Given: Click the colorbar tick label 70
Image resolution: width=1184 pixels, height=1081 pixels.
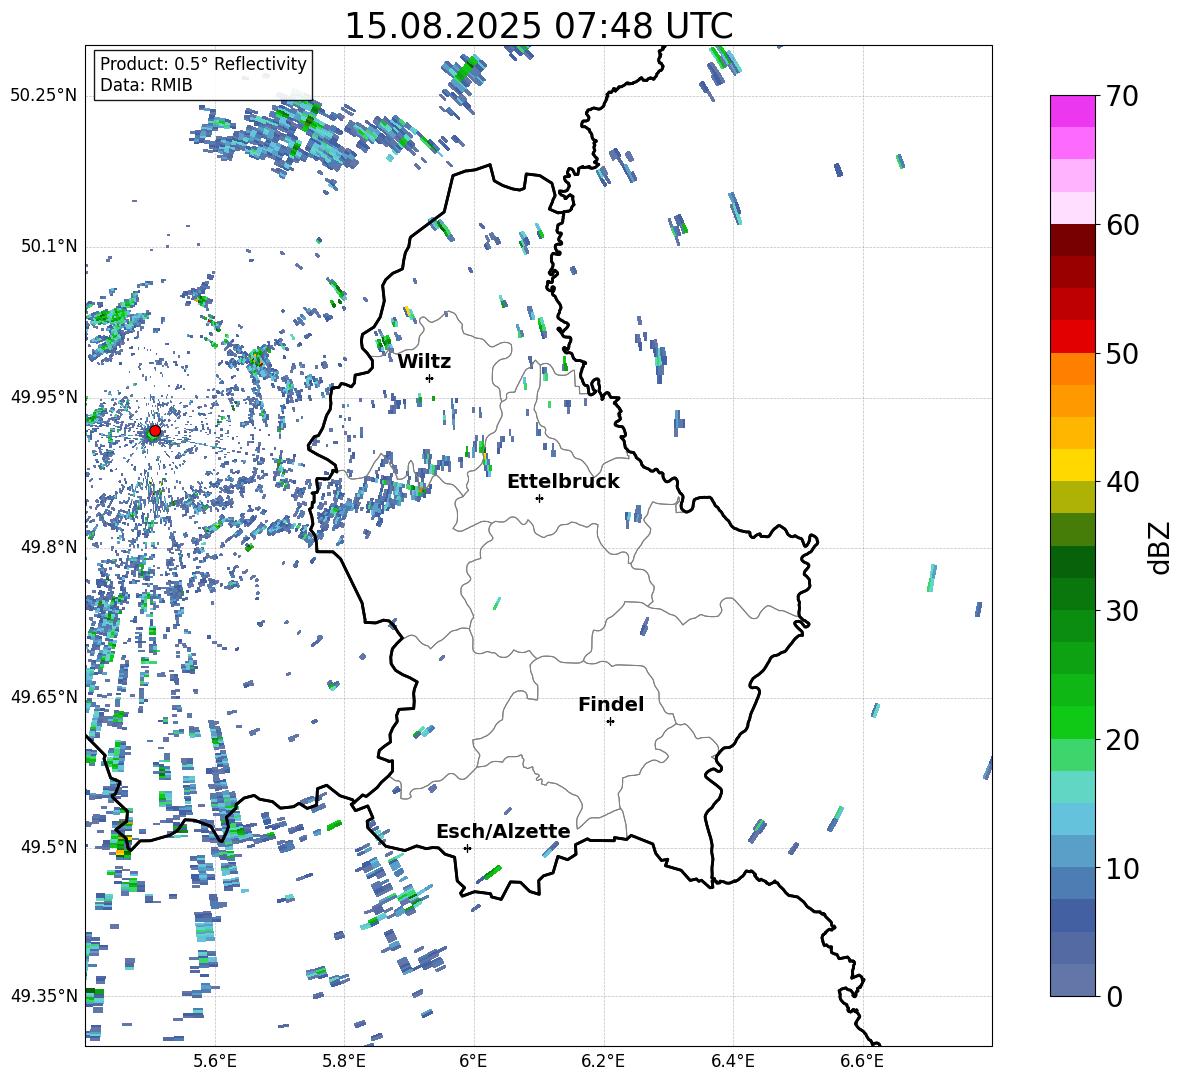Looking at the screenshot, I should click(1123, 97).
